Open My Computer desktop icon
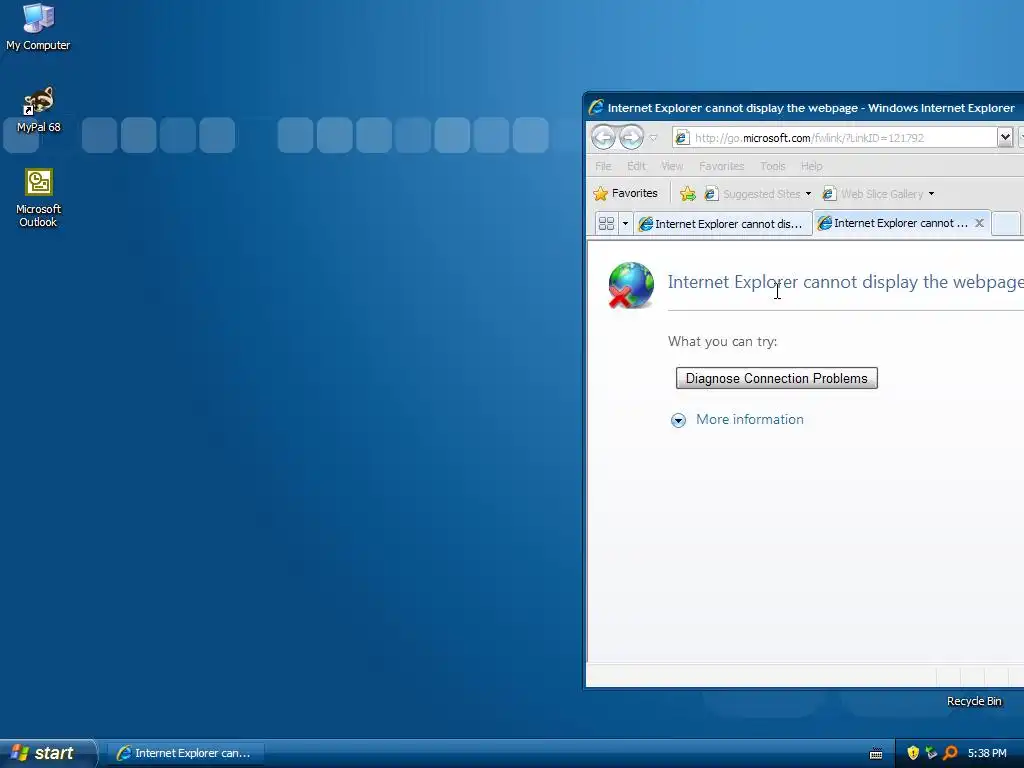The height and width of the screenshot is (768, 1024). pyautogui.click(x=38, y=26)
